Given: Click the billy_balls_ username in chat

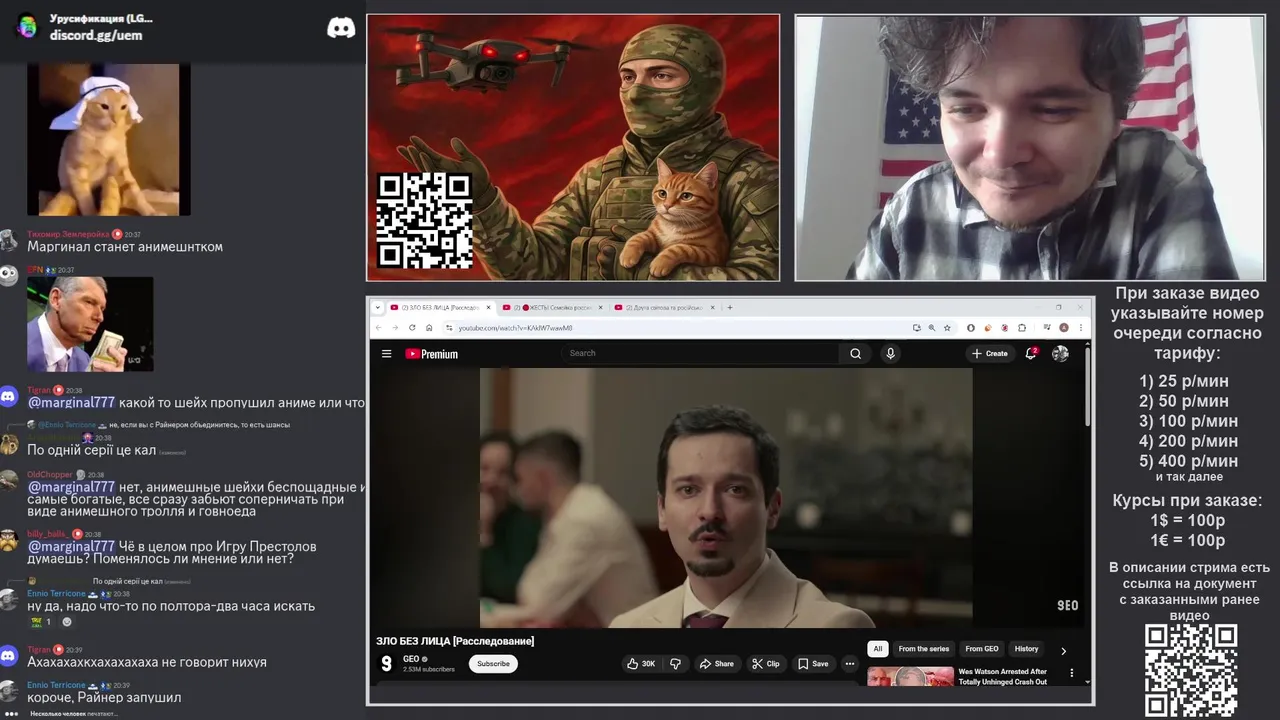Looking at the screenshot, I should (47, 534).
